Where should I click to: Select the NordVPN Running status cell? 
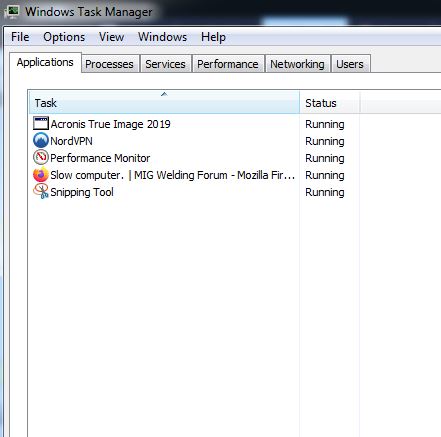point(325,141)
